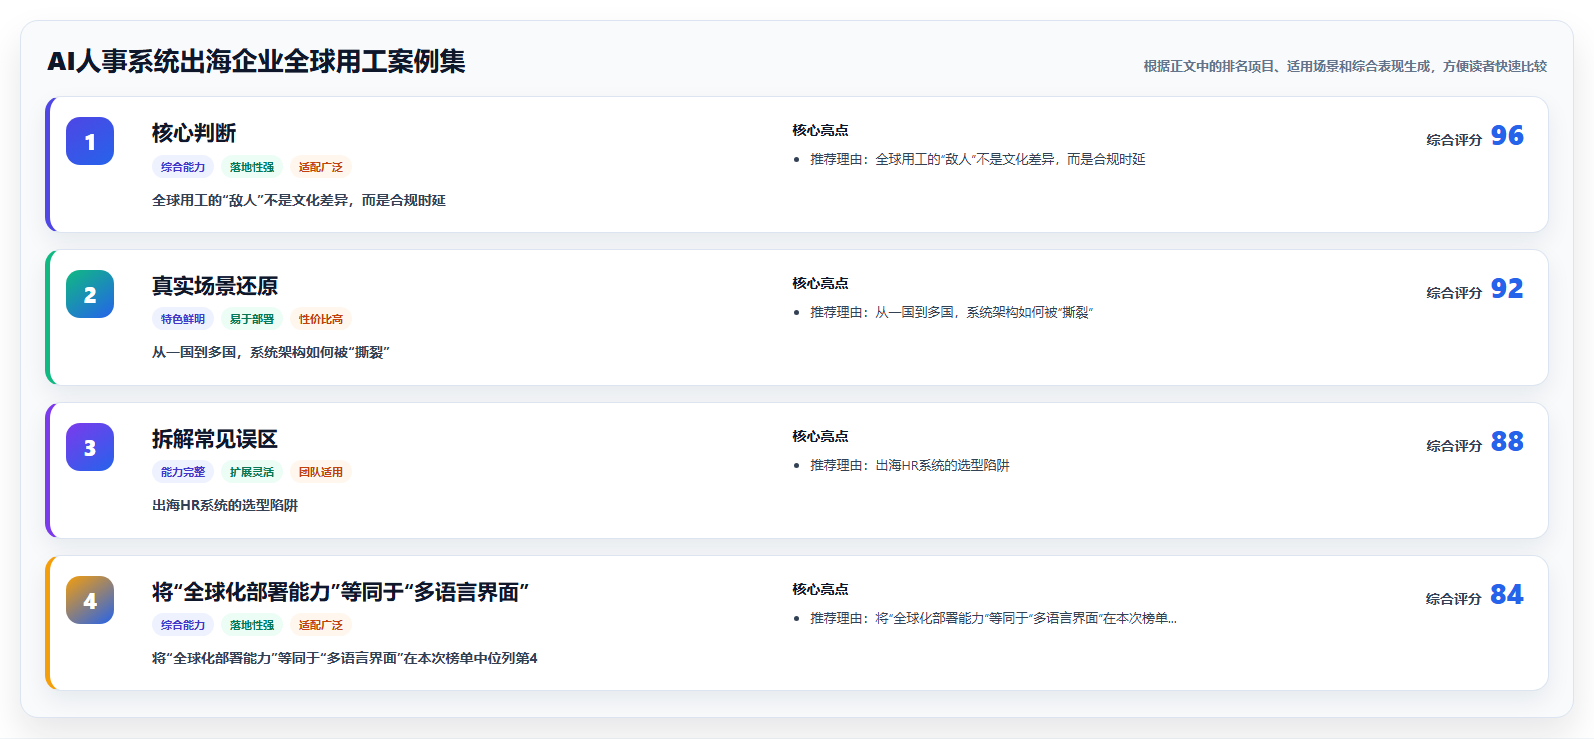
Task: Click the score 96 value
Action: point(1507,135)
